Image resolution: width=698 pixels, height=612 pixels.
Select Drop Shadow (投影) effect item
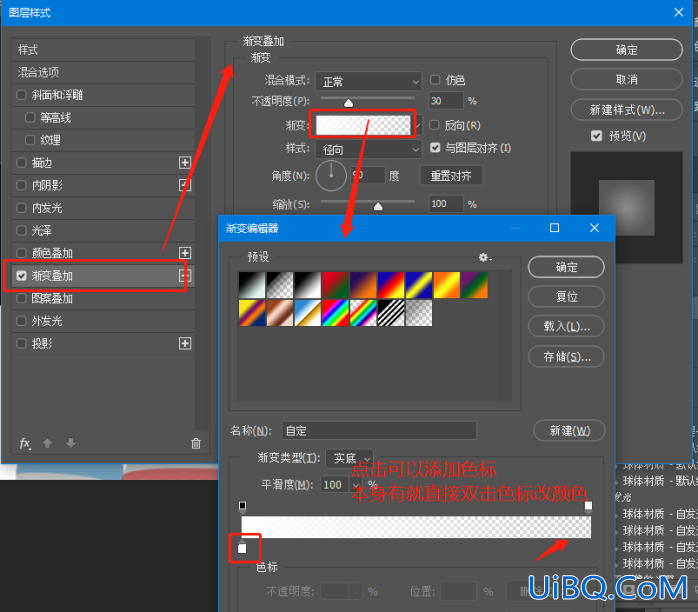pos(103,343)
